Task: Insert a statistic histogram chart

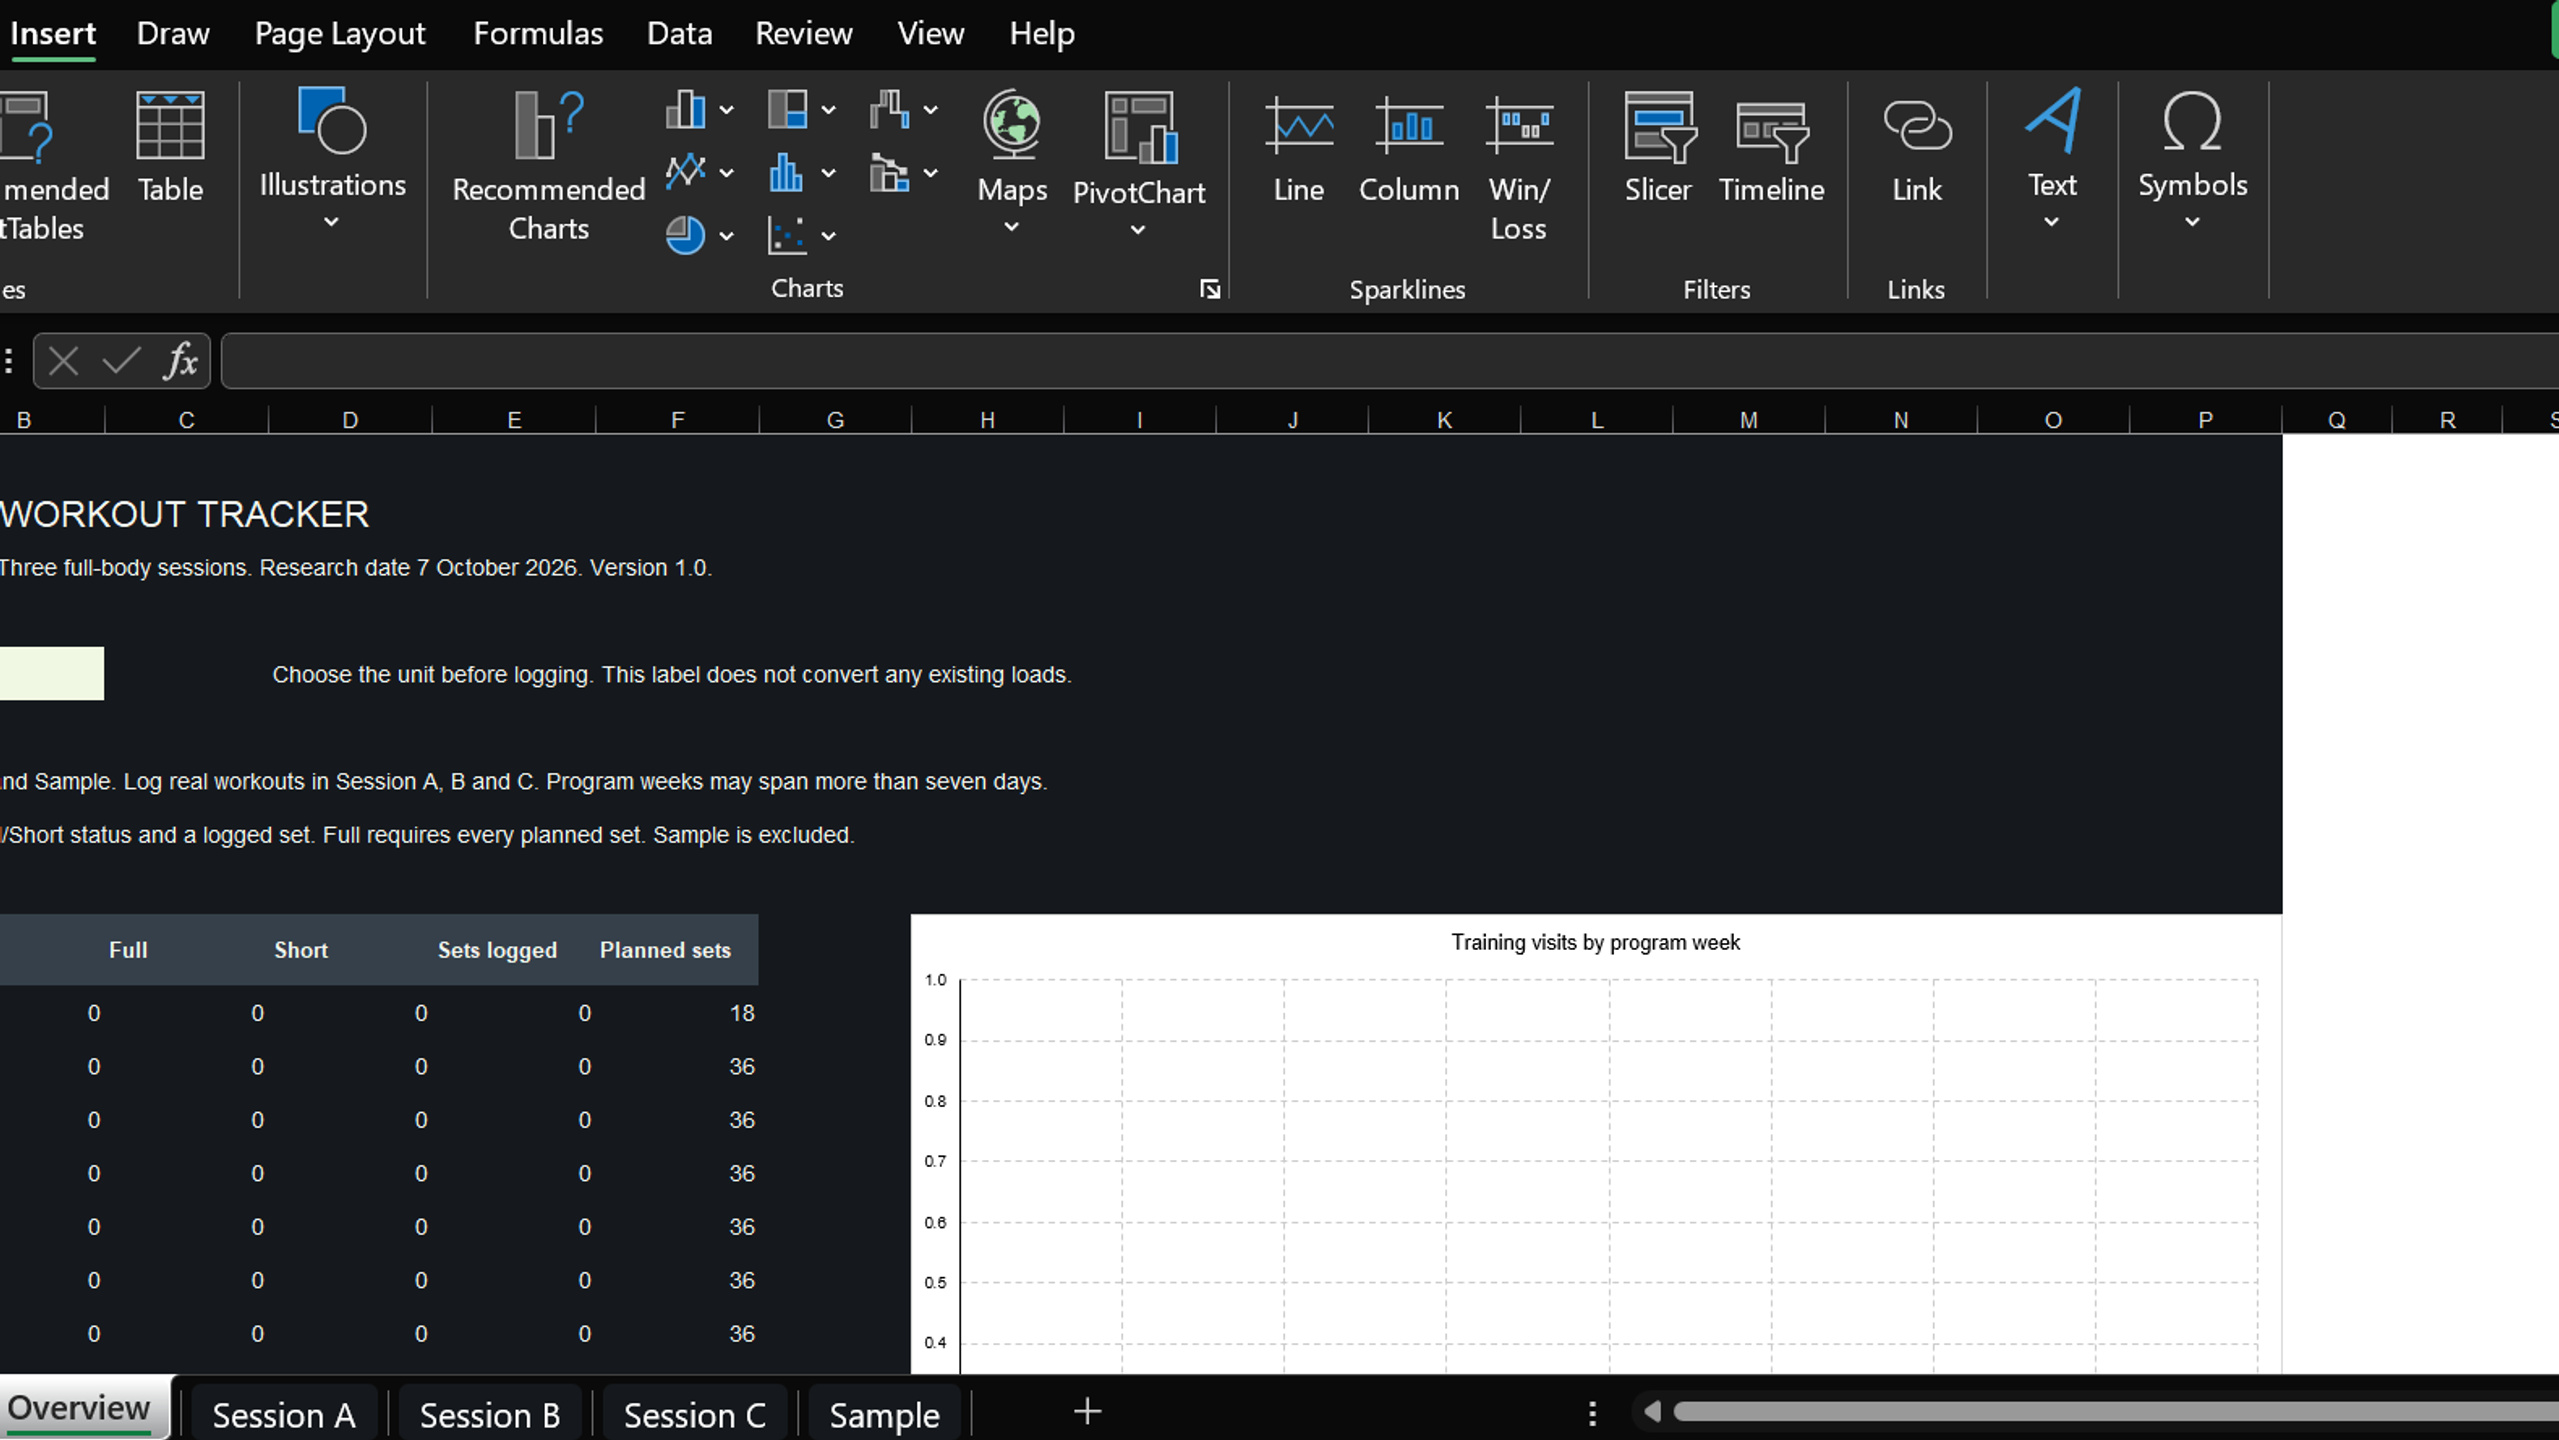Action: tap(788, 173)
